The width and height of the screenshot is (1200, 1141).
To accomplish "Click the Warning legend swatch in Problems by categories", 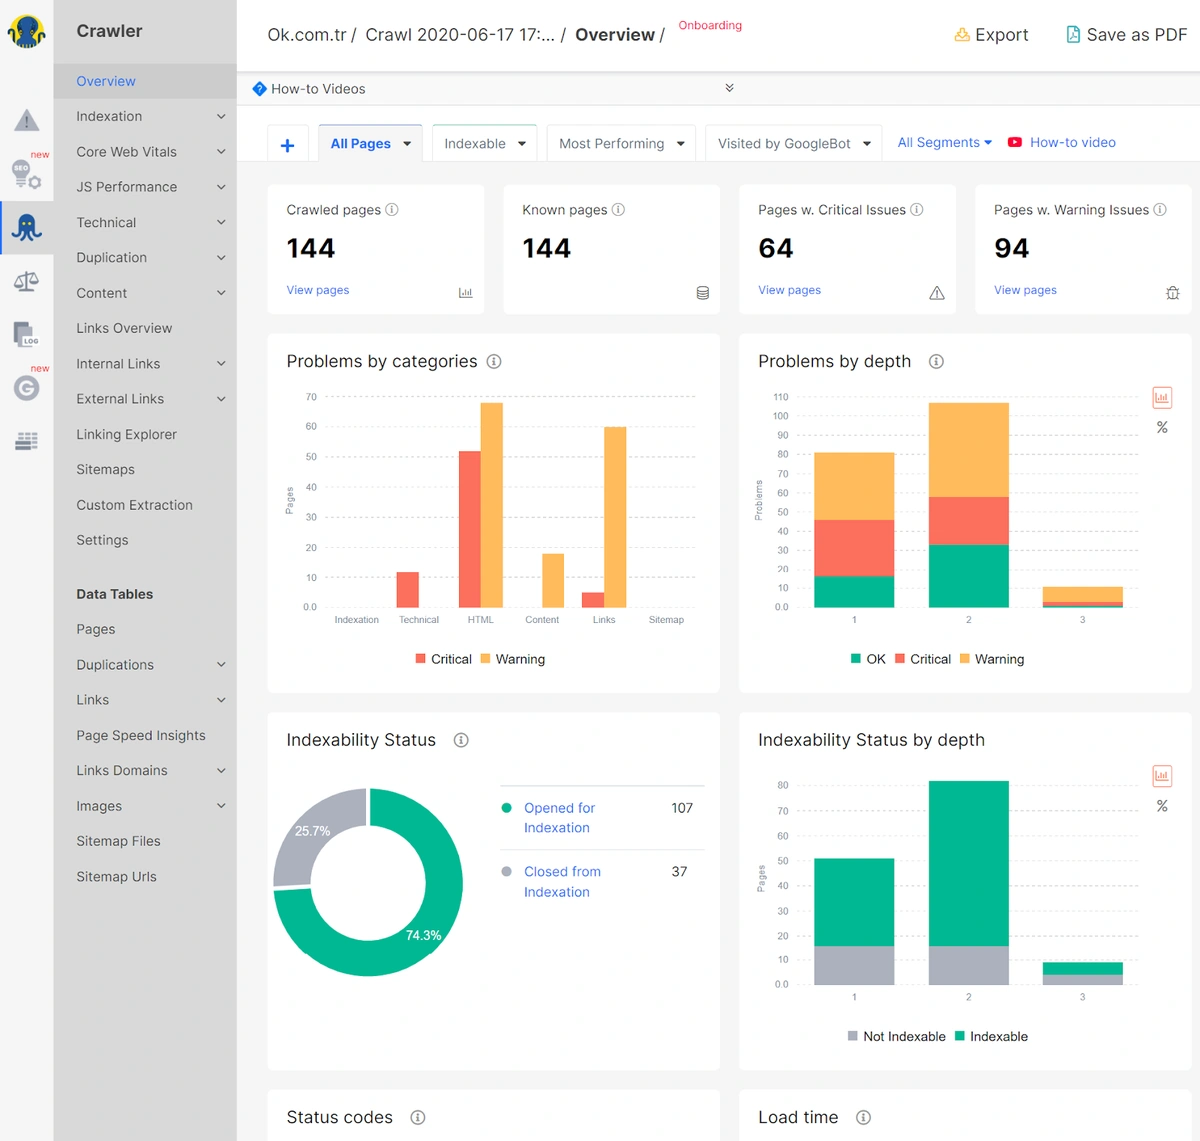I will click(x=486, y=659).
